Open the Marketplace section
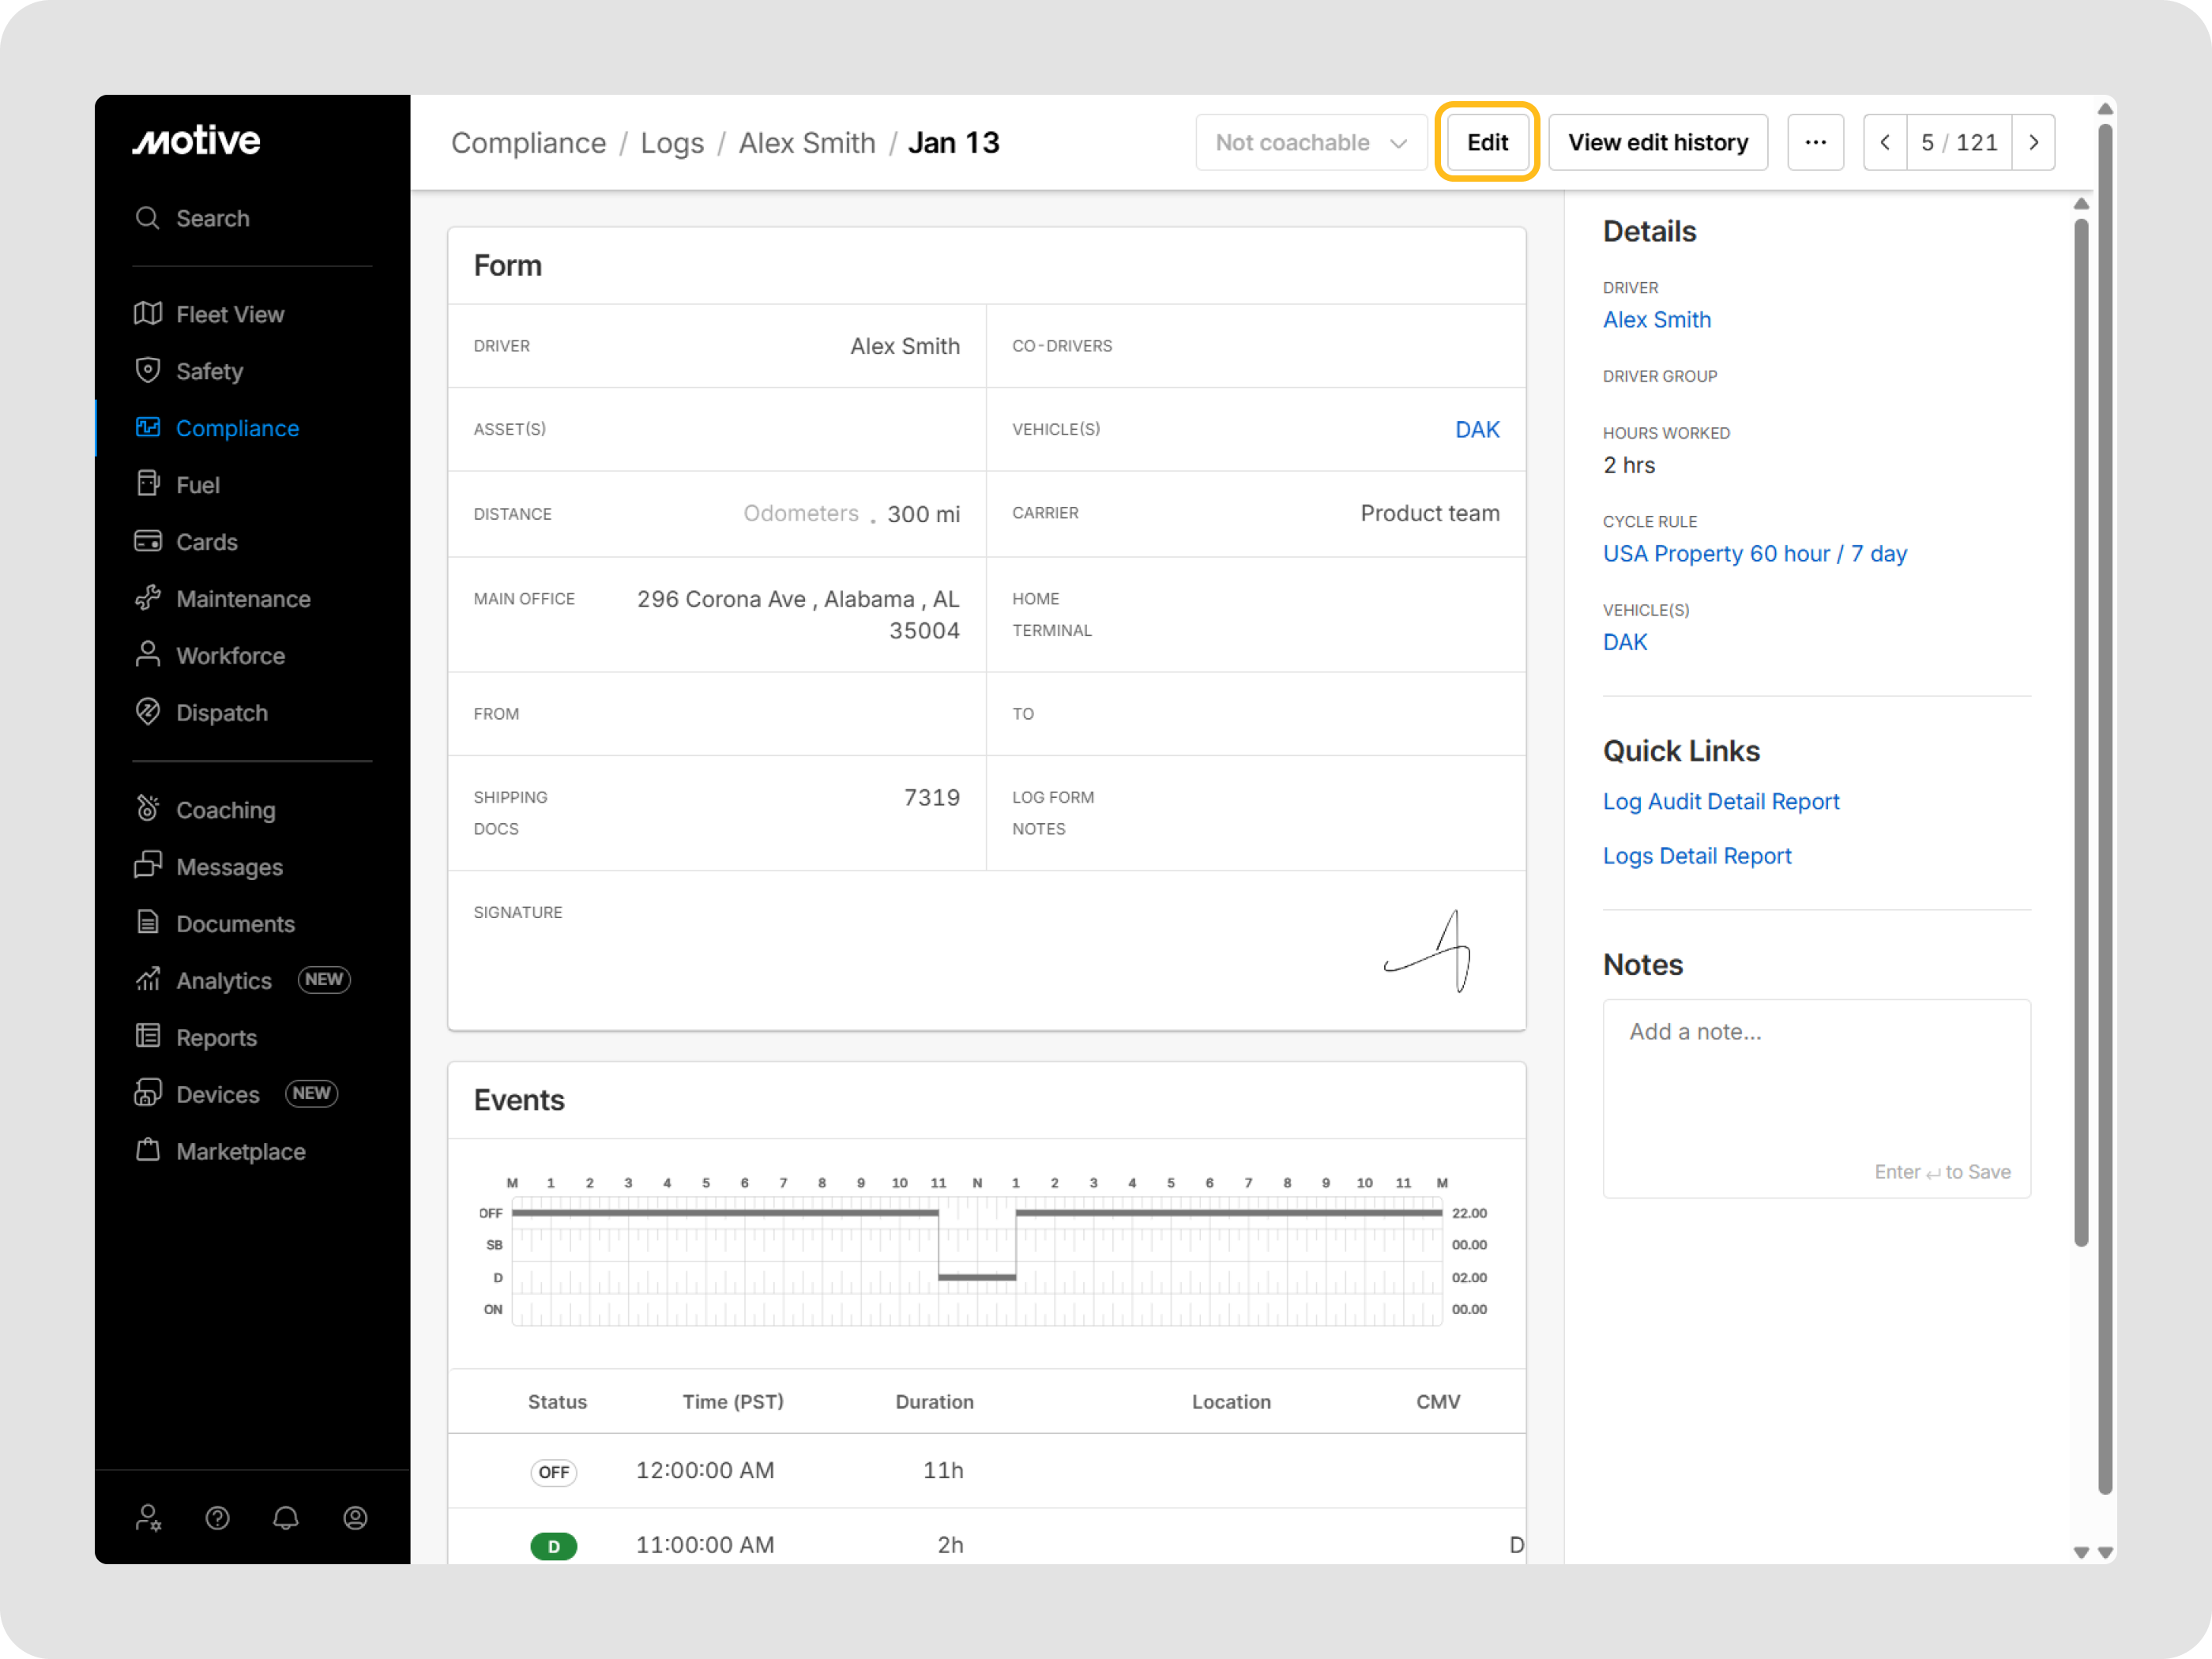 click(x=240, y=1151)
